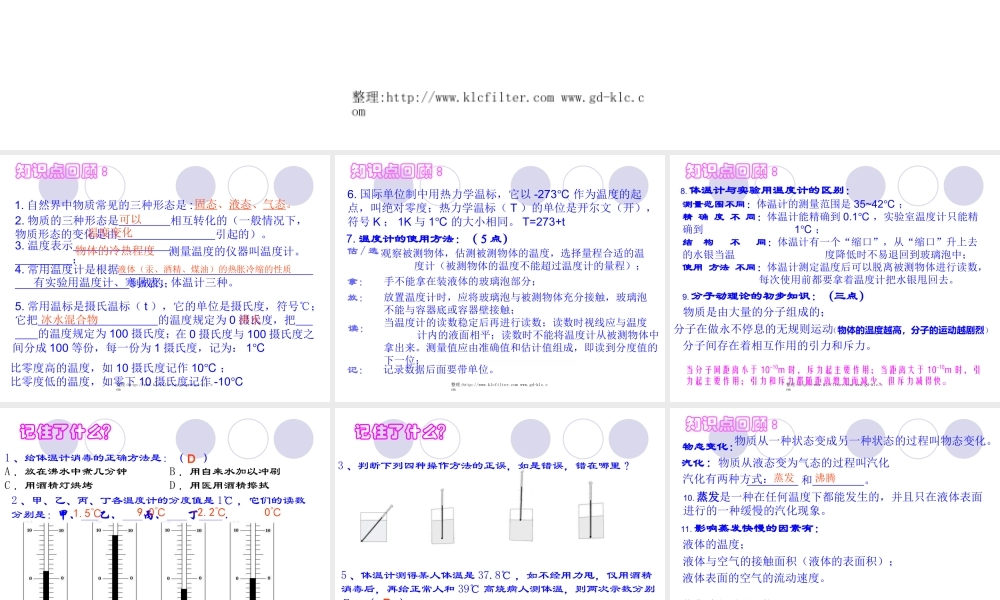
Task: Click the header text "整理:http://www.klcfilter.com"
Action: click(453, 98)
